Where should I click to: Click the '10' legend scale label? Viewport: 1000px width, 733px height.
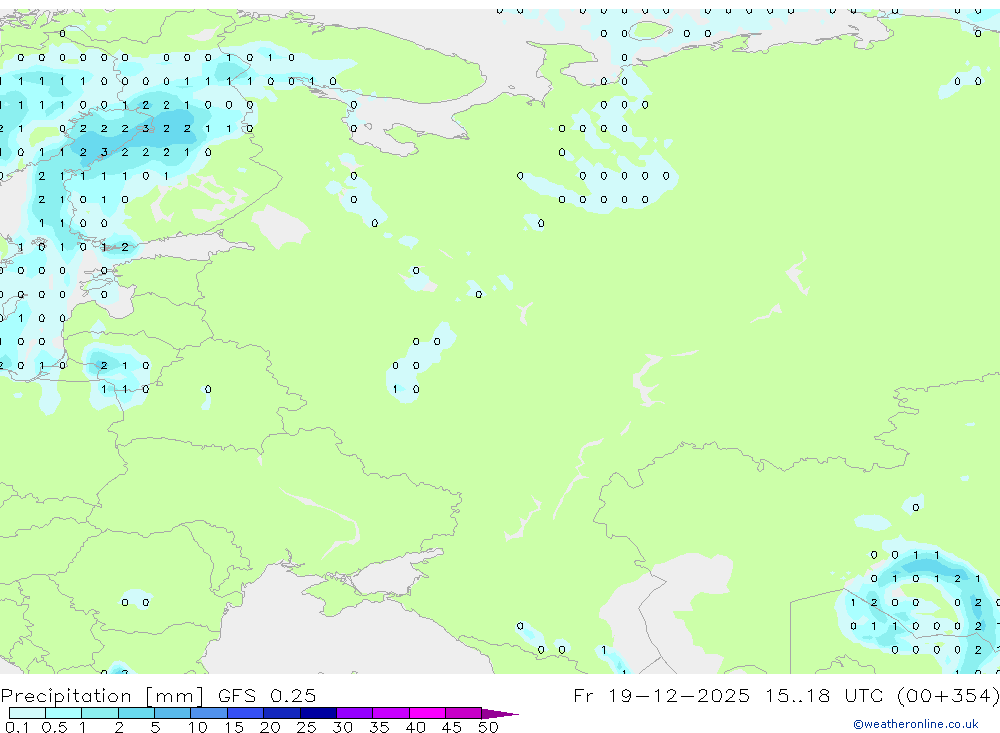point(197,727)
